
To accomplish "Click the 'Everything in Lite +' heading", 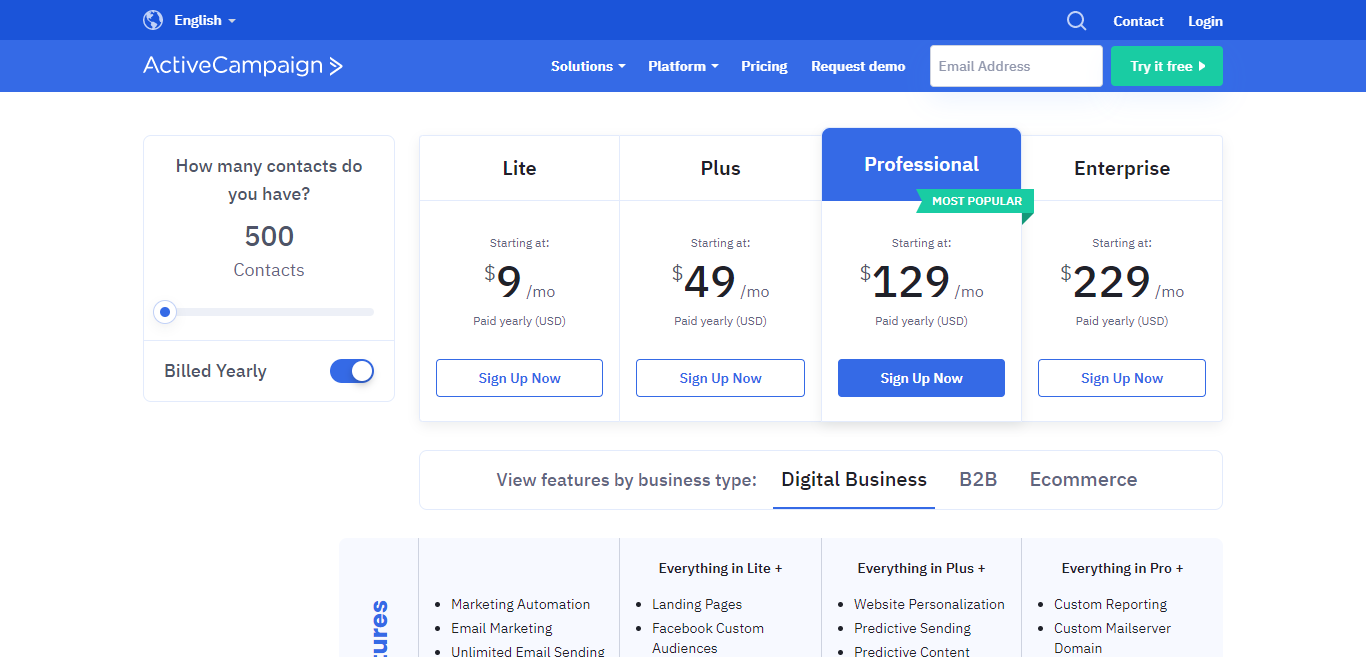I will pos(720,568).
